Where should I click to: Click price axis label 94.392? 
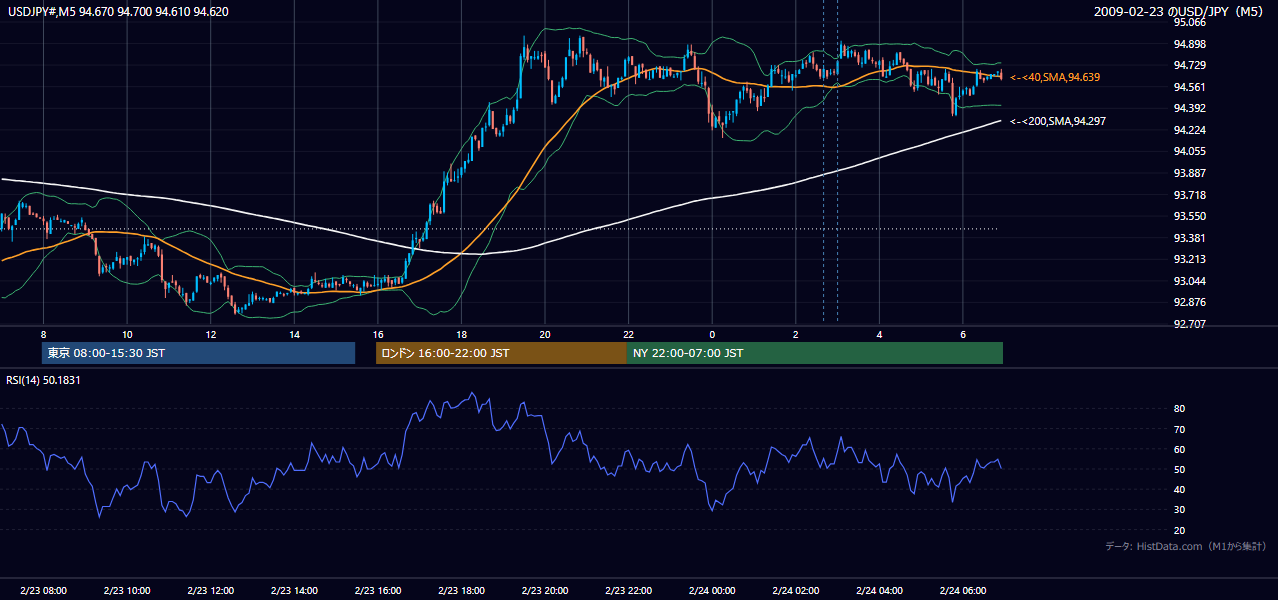pos(1192,108)
